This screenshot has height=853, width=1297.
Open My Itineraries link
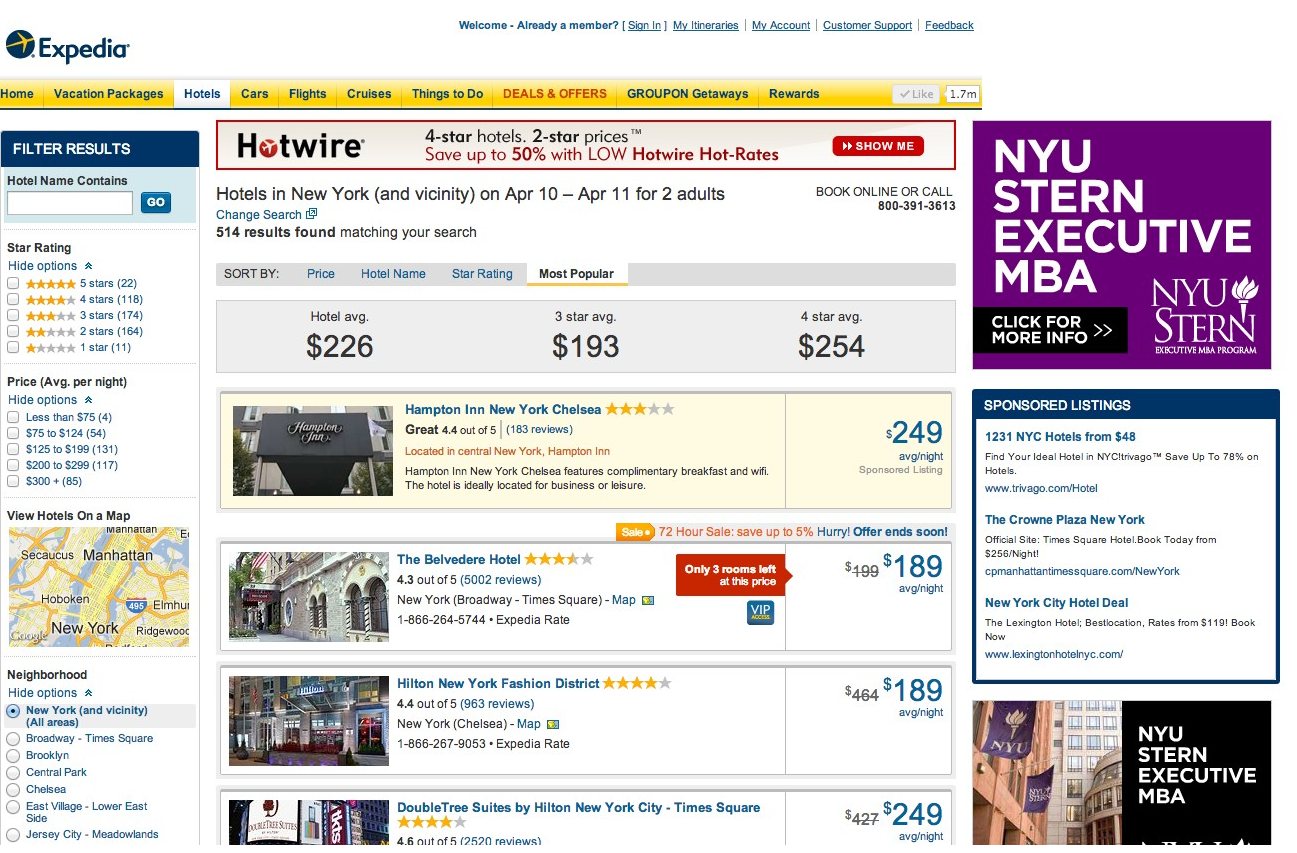(706, 25)
